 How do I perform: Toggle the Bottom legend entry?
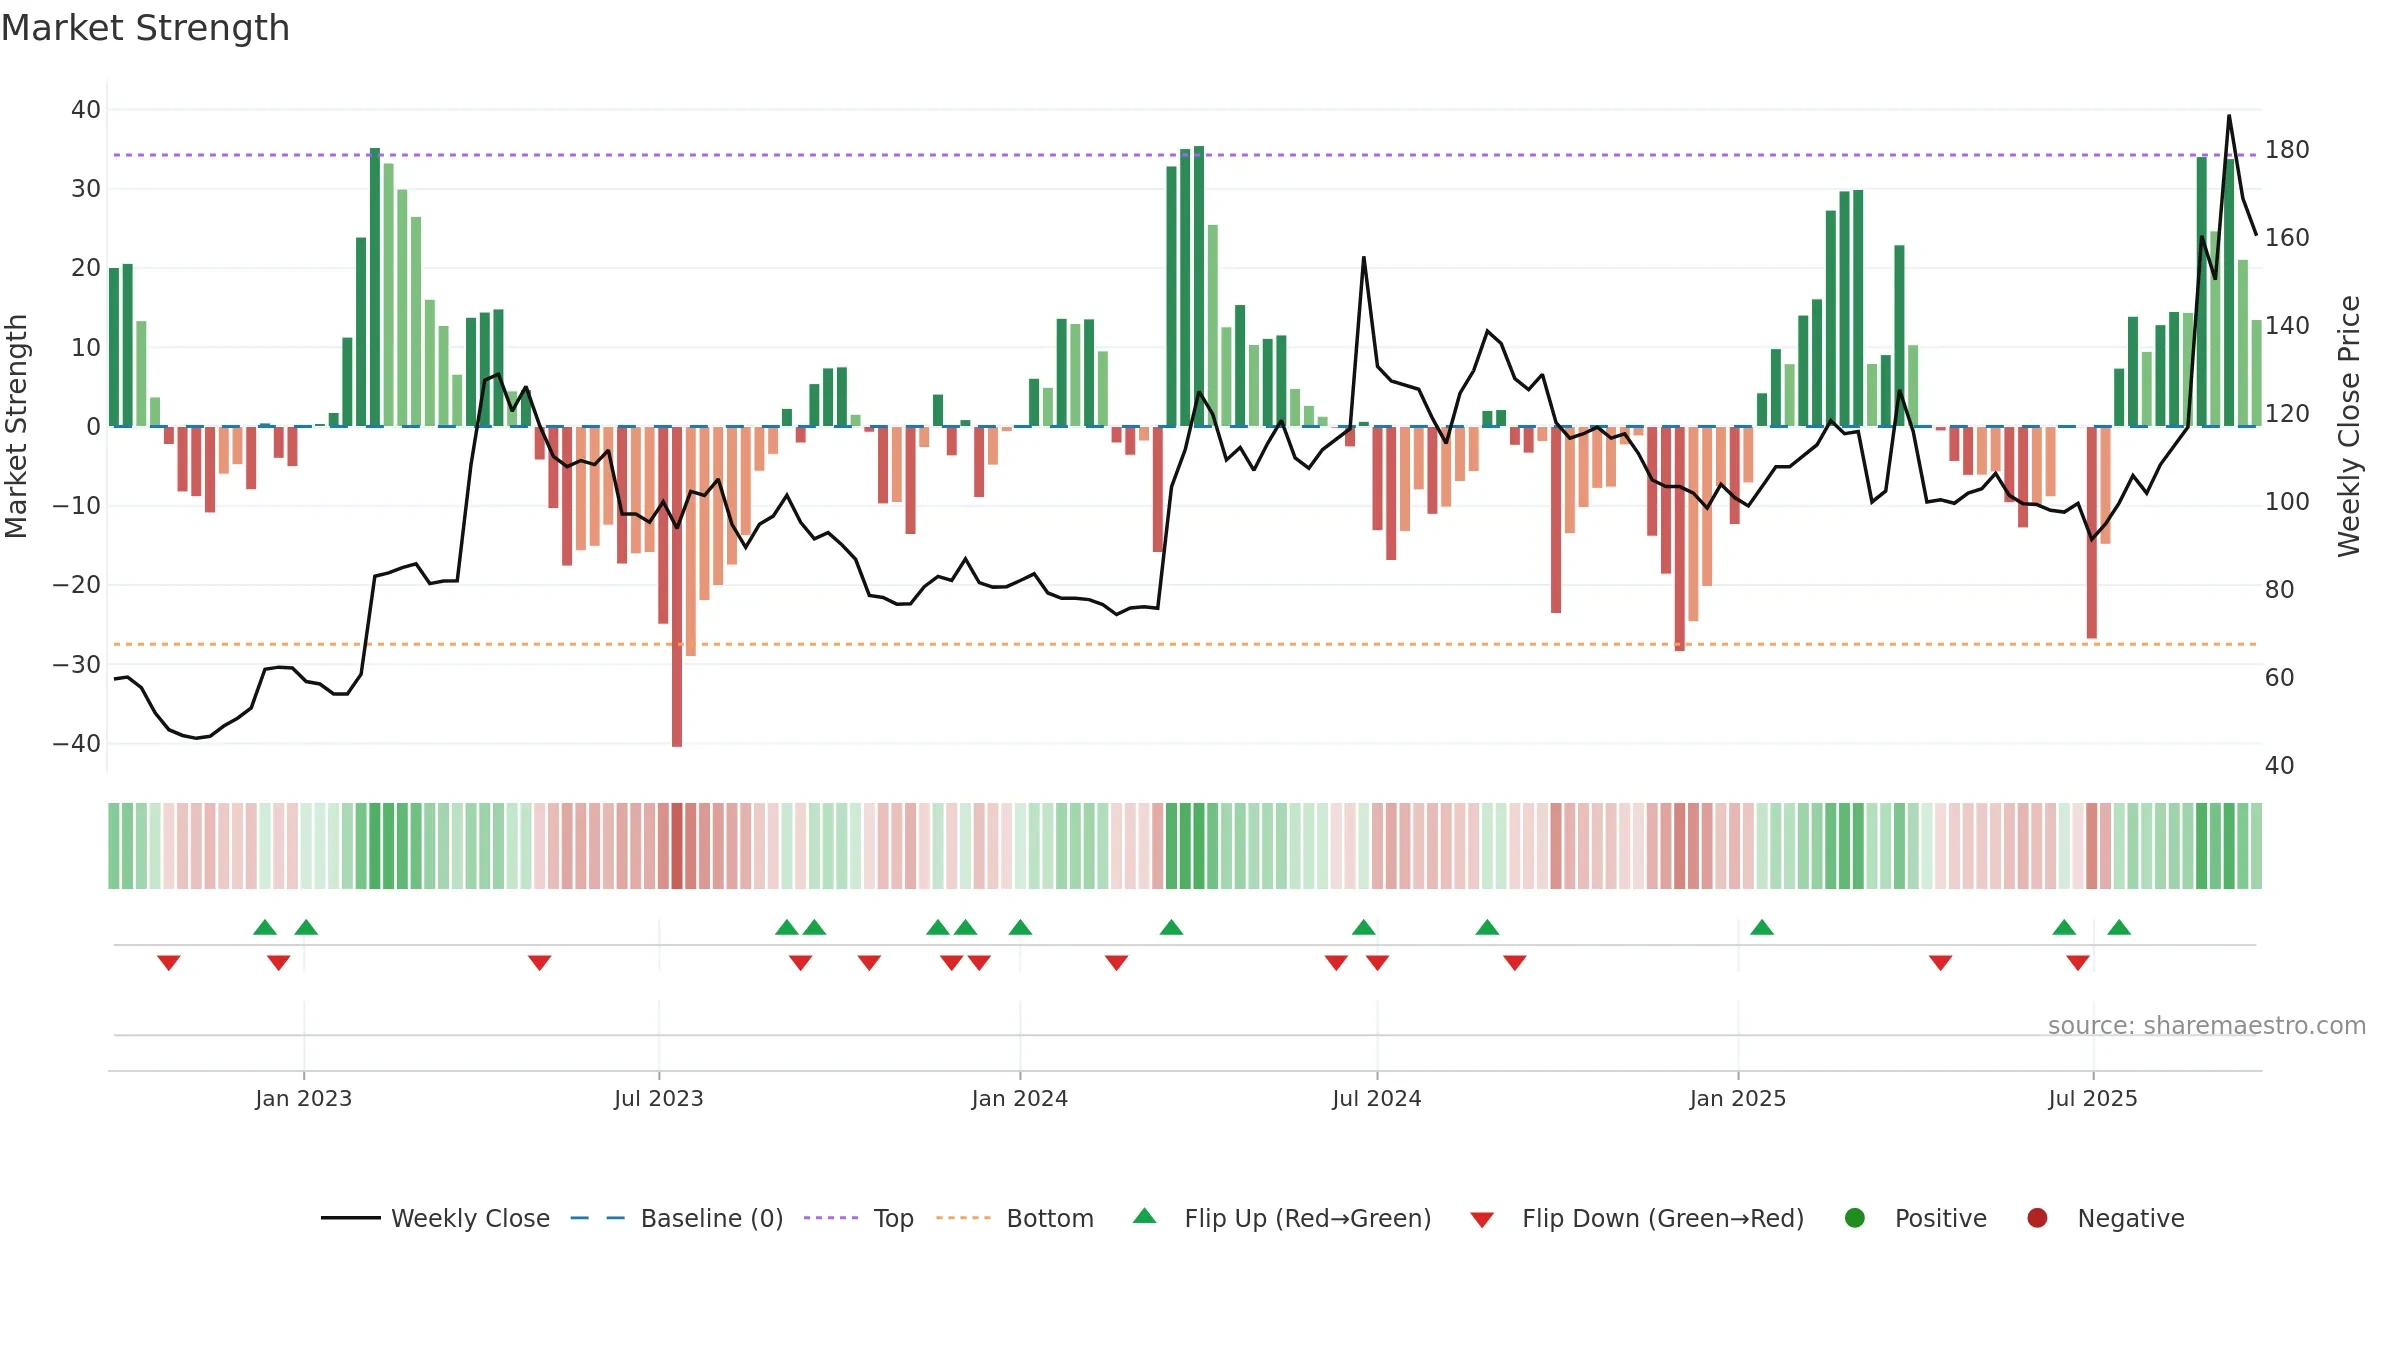(x=1014, y=1218)
